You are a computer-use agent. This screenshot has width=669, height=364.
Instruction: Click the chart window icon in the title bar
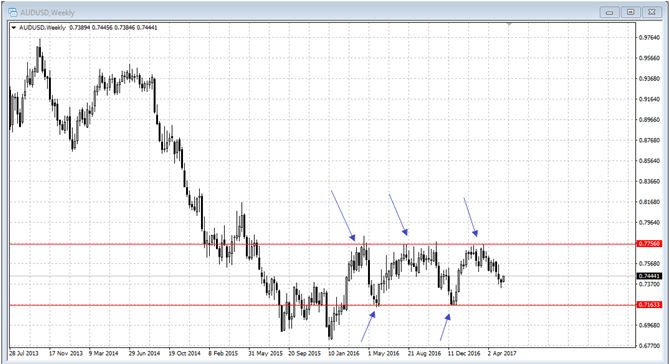(x=13, y=12)
